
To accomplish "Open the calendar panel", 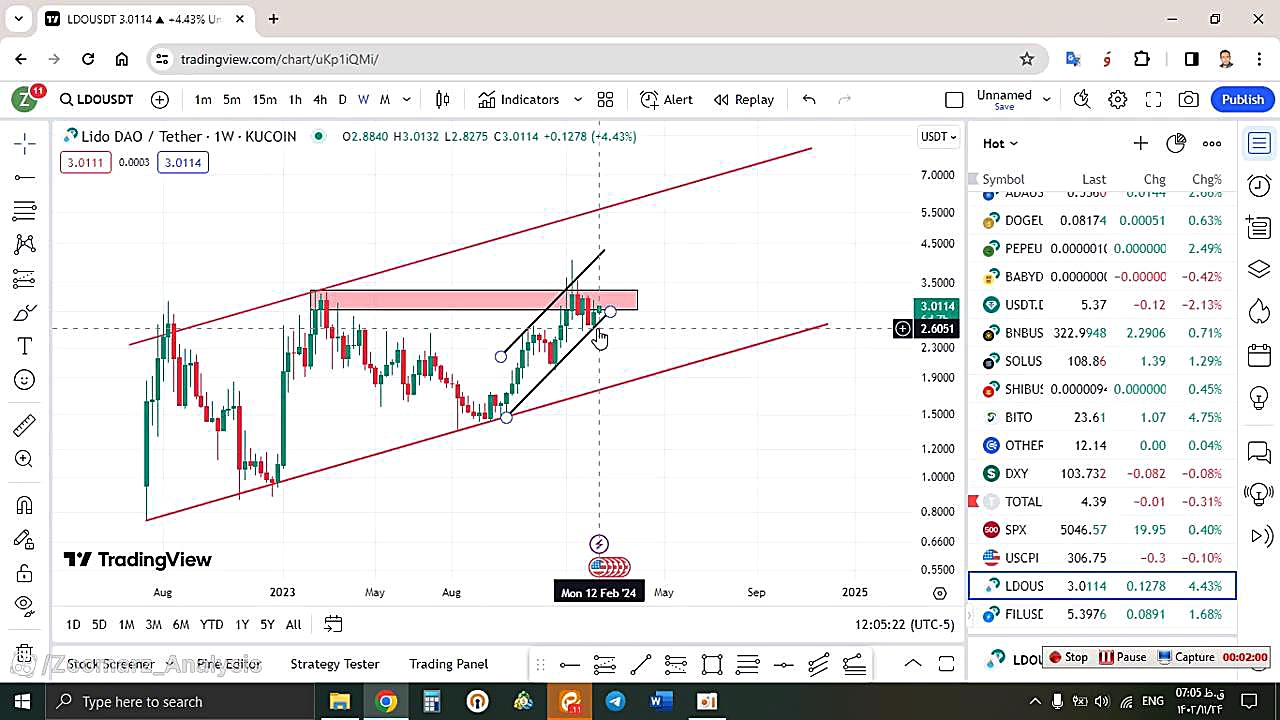I will click(1259, 355).
